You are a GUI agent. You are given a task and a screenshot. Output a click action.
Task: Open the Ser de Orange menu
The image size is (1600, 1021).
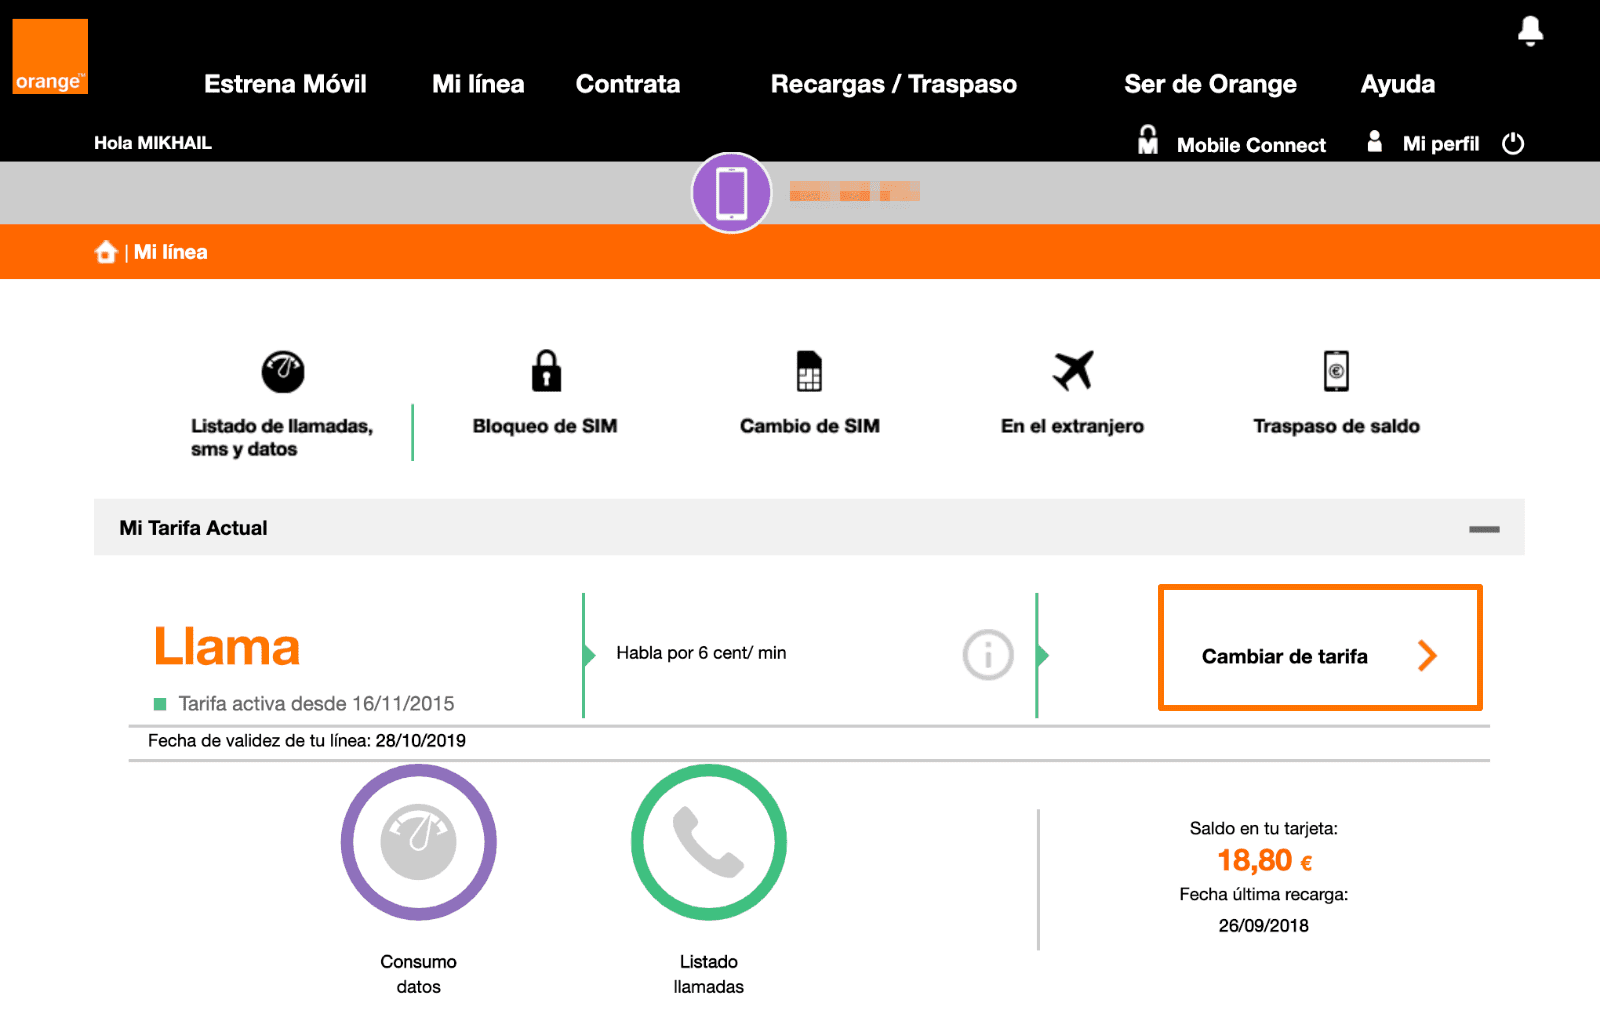1210,84
